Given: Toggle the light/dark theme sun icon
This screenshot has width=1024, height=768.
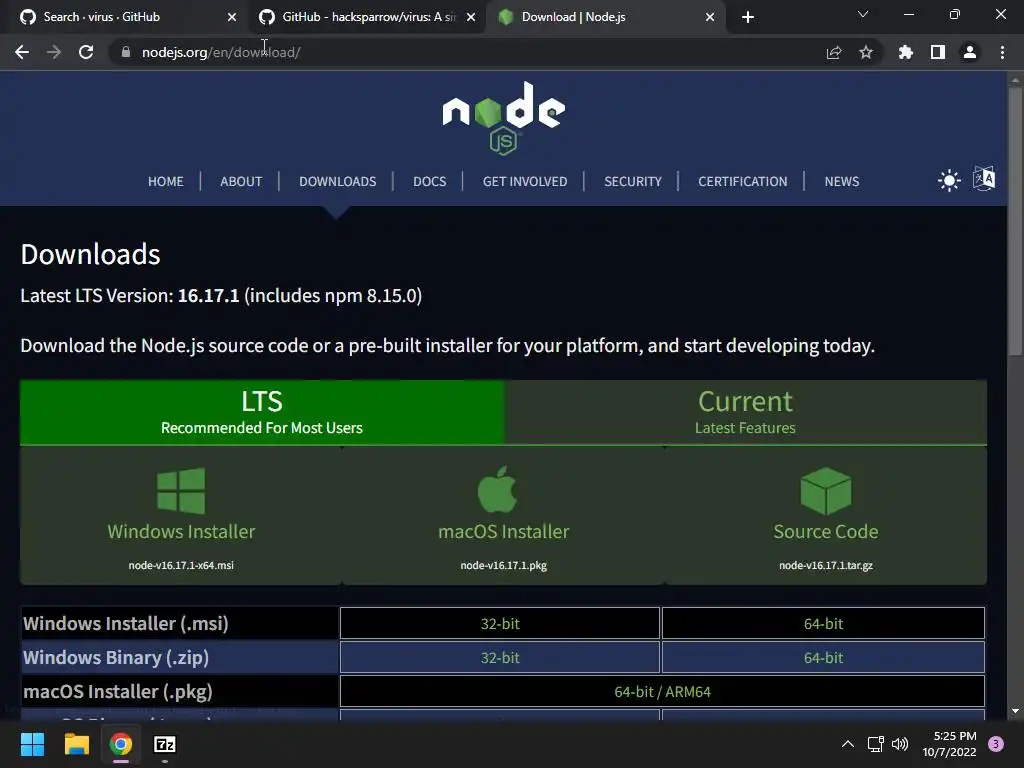Looking at the screenshot, I should (949, 180).
